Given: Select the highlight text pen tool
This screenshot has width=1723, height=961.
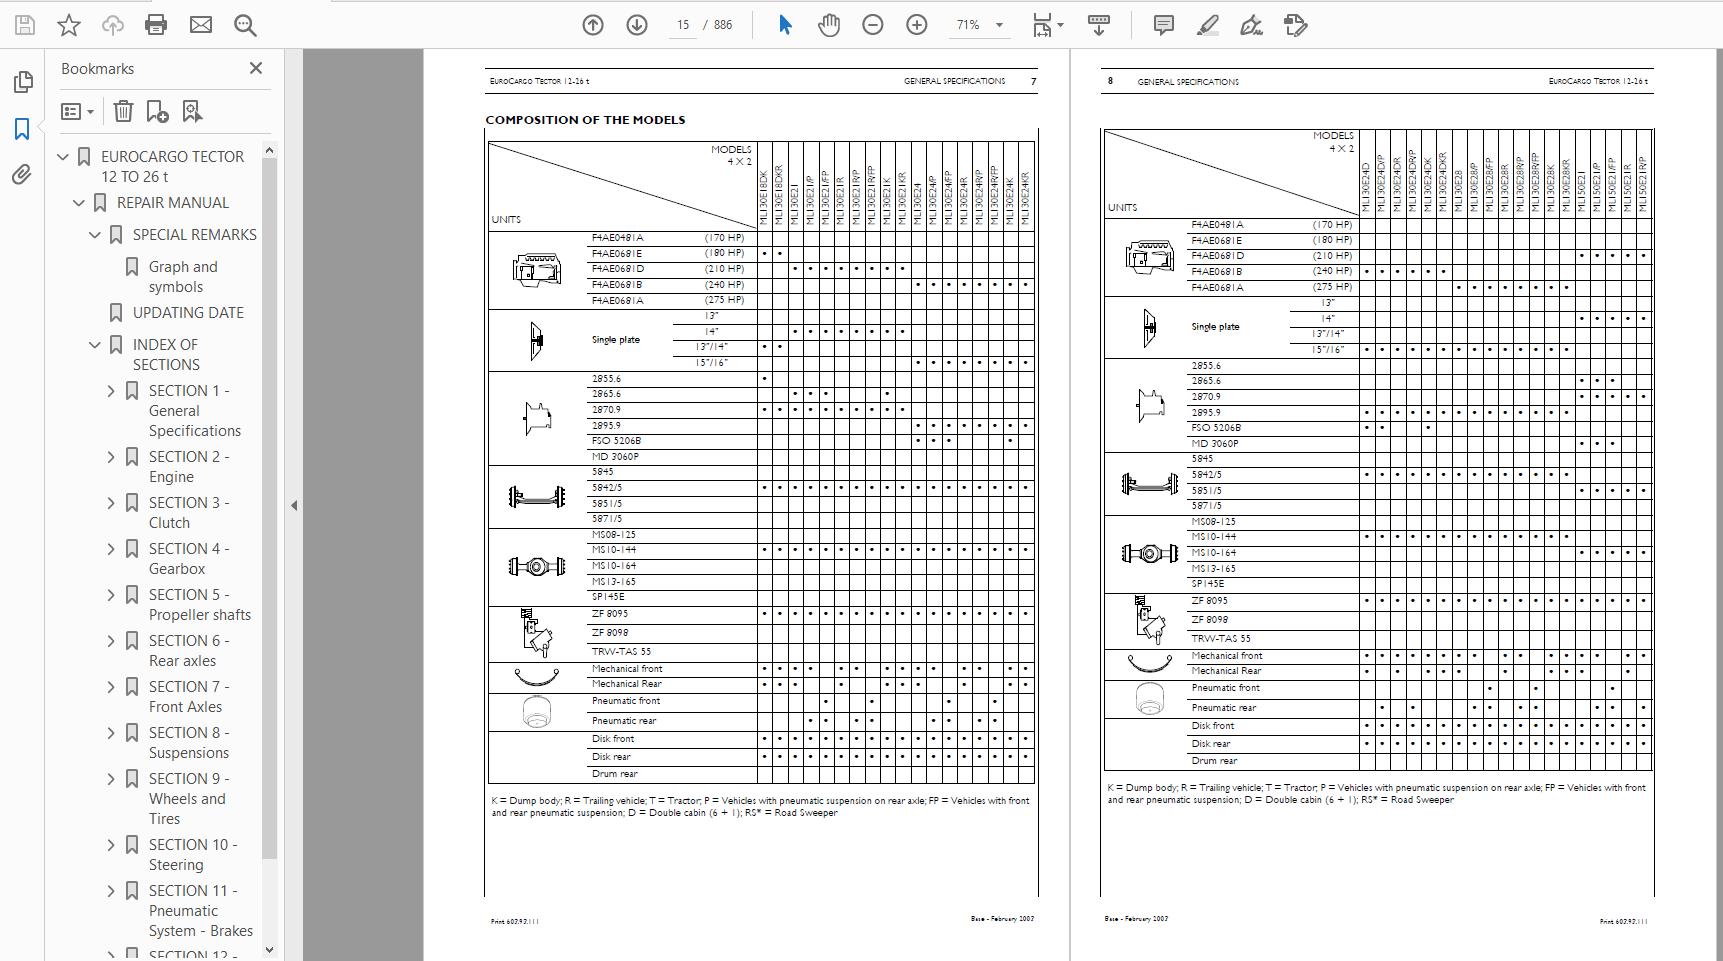Looking at the screenshot, I should [x=1208, y=25].
